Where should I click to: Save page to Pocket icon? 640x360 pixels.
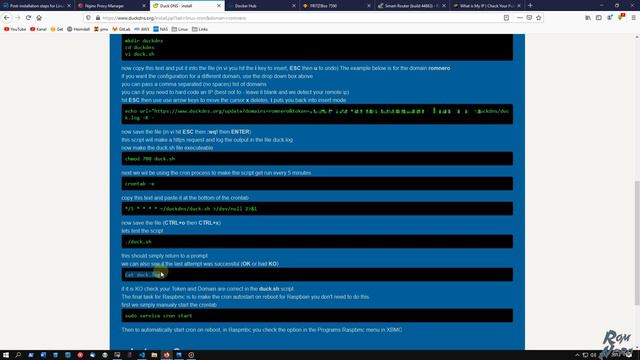529,18
